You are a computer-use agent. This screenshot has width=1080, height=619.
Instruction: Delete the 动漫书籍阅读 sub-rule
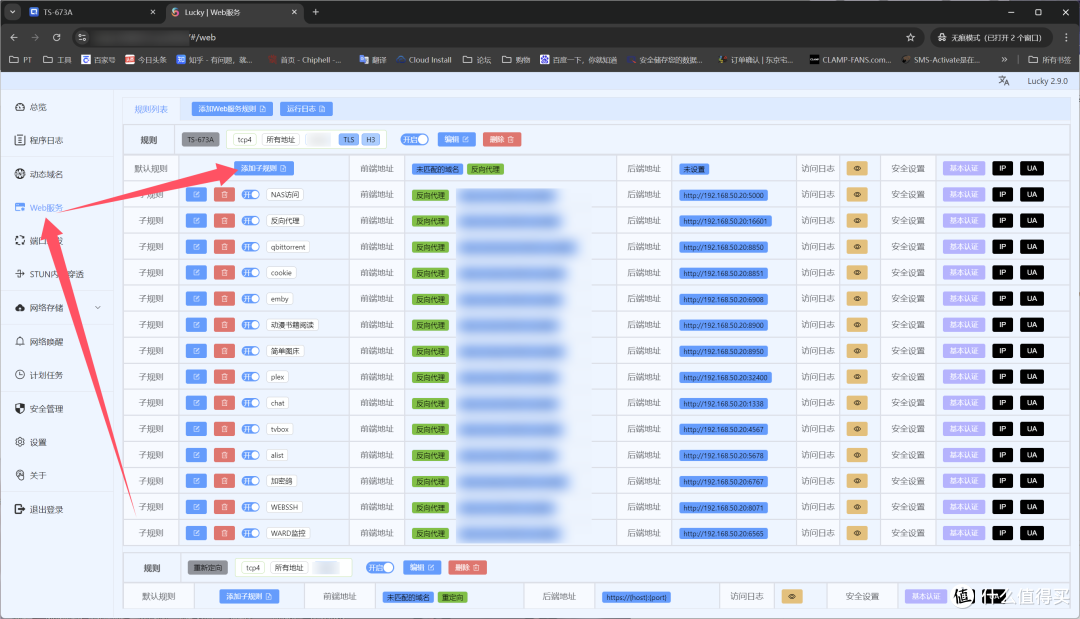[x=224, y=325]
